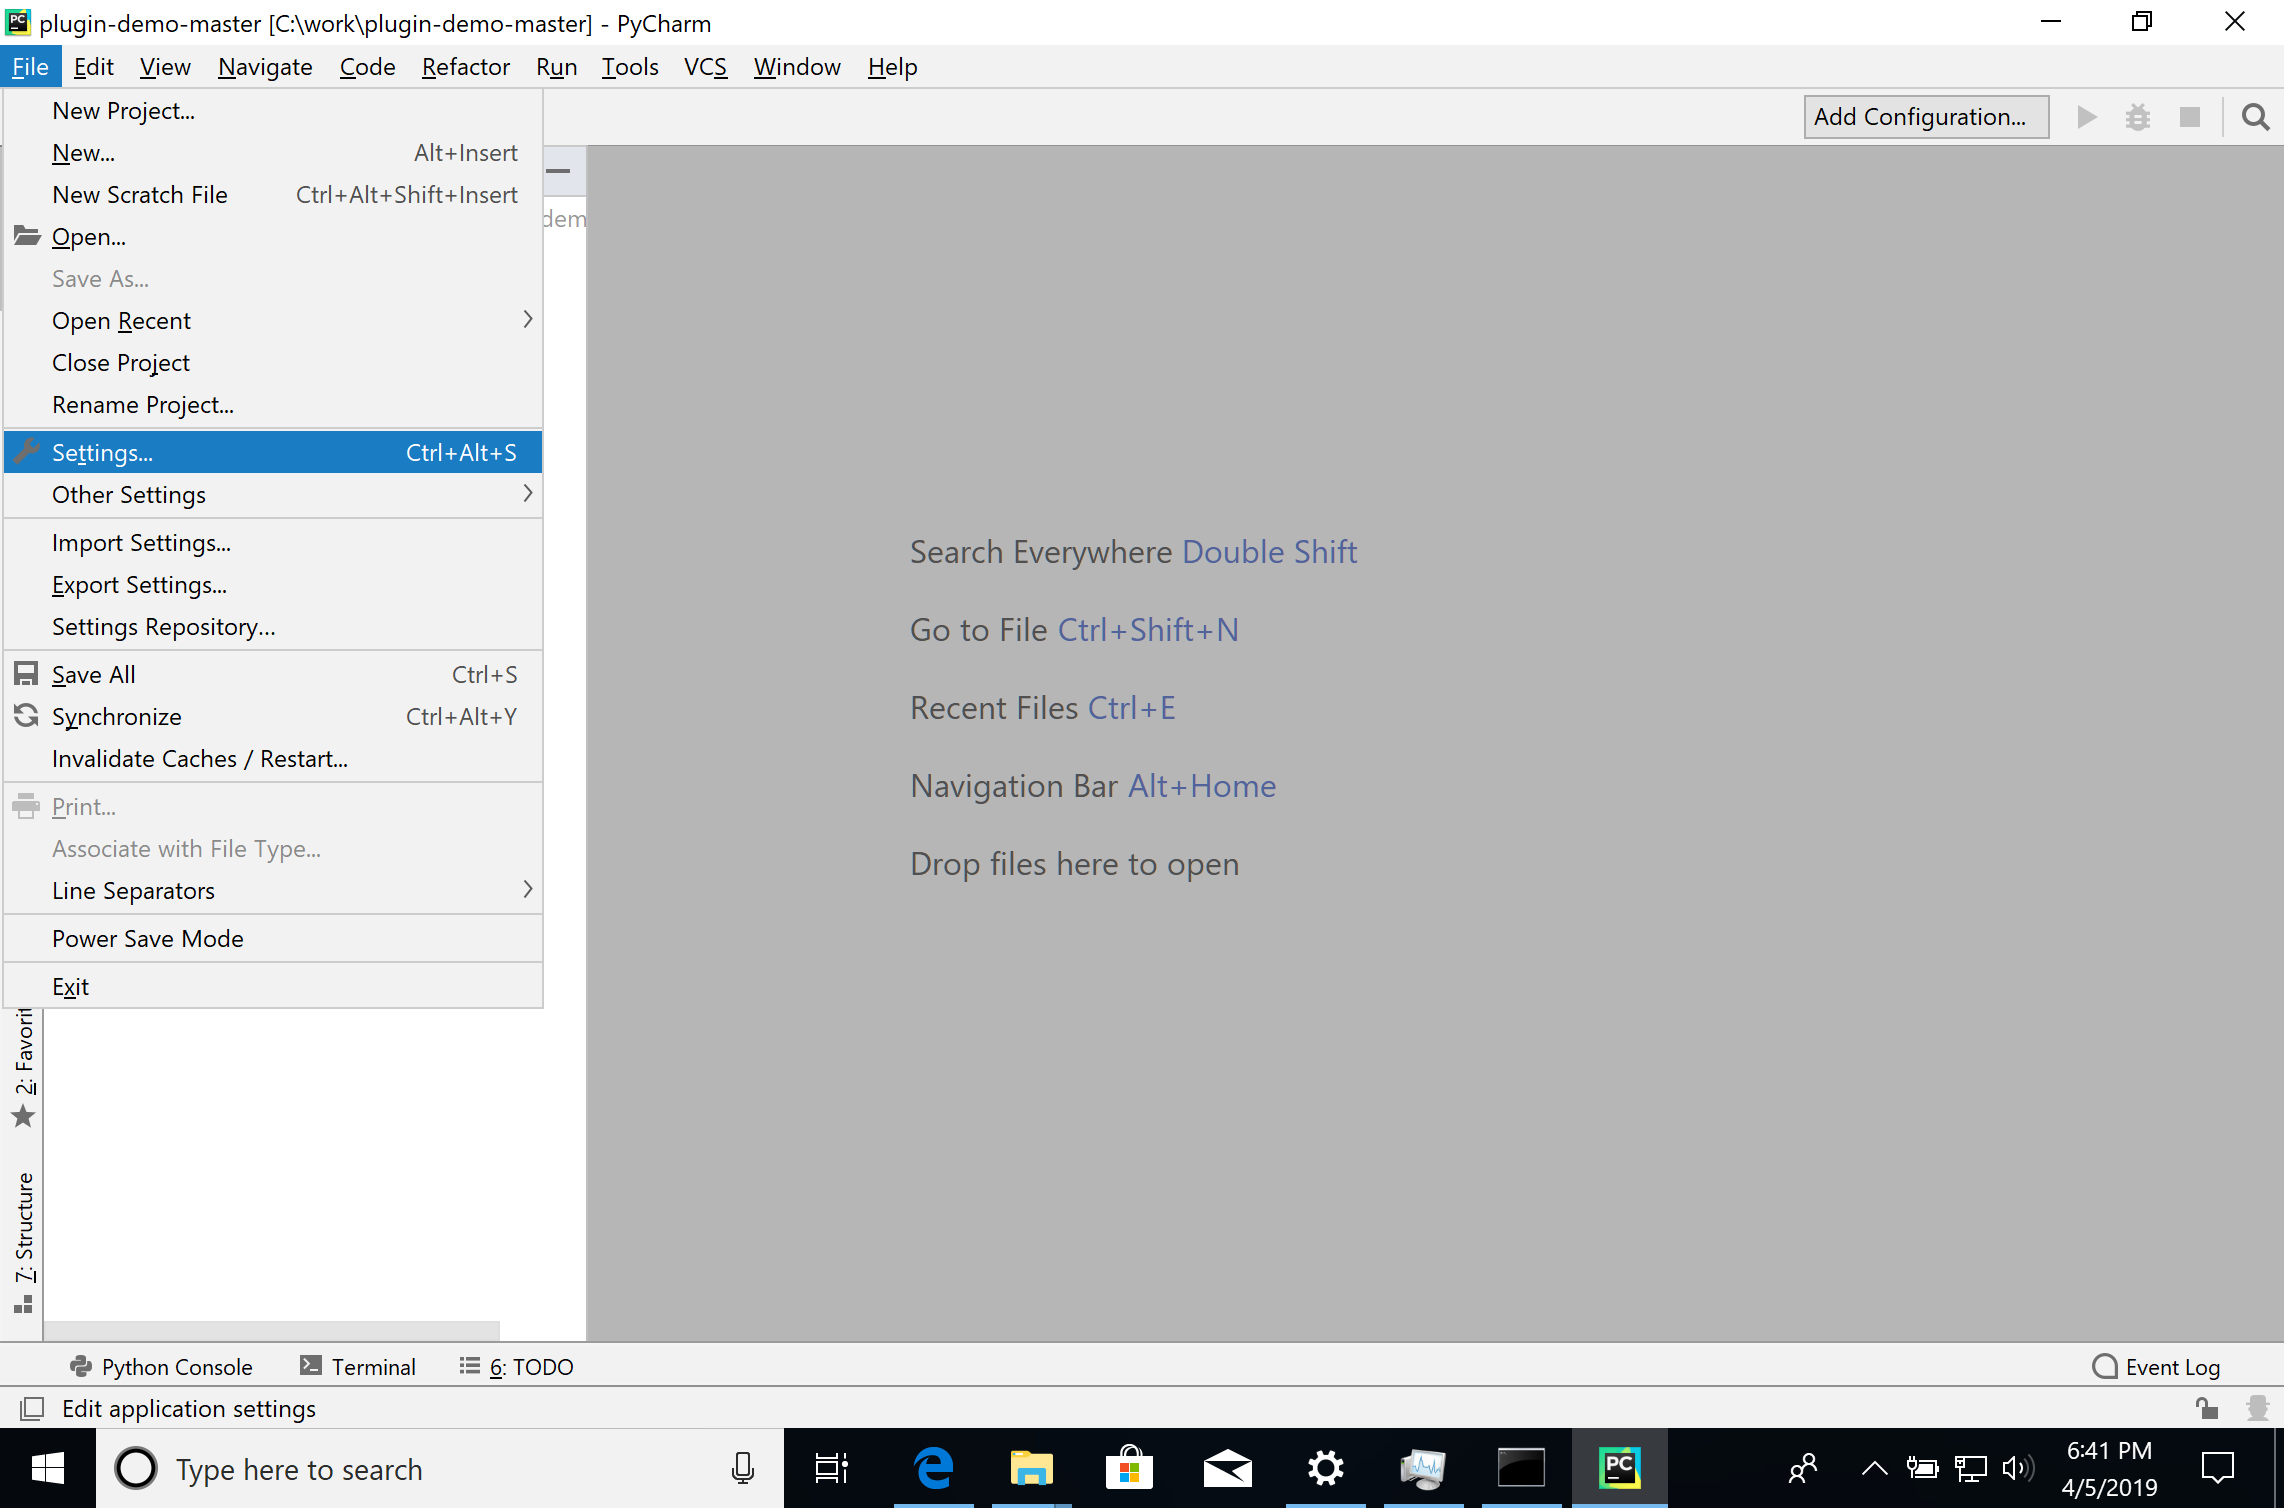
Task: Expand the Other Settings submenu
Action: click(x=273, y=495)
